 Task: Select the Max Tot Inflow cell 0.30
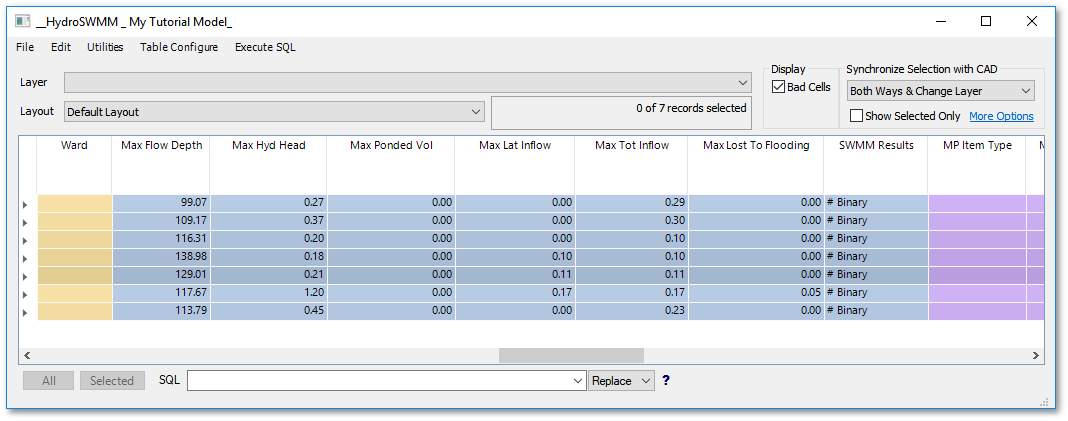[x=631, y=221]
